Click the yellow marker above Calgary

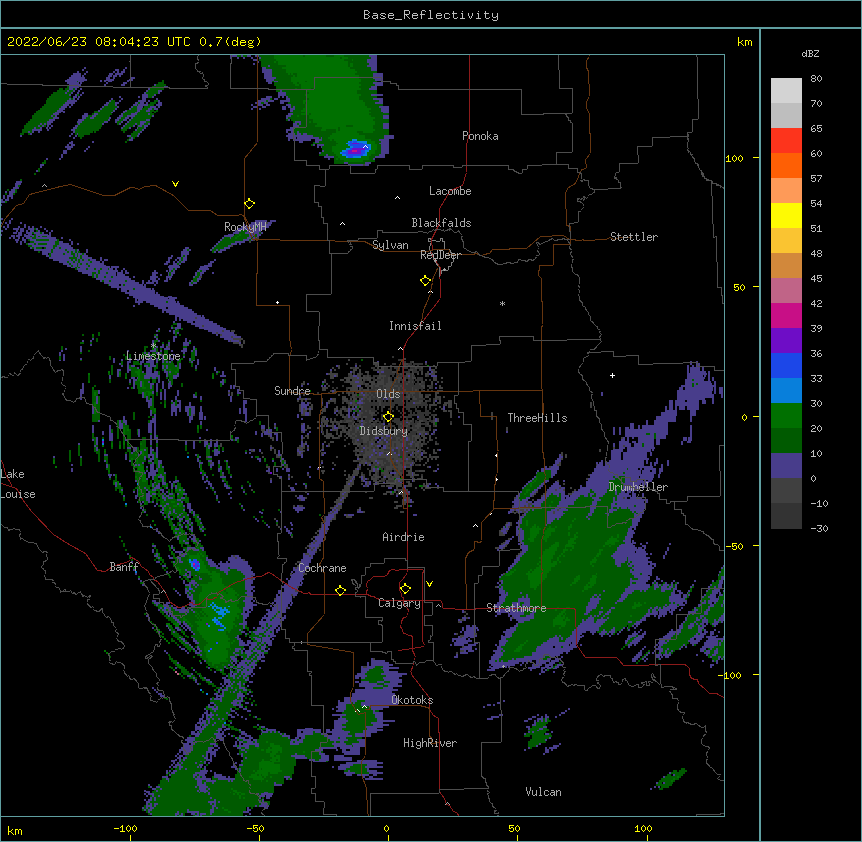pyautogui.click(x=405, y=589)
